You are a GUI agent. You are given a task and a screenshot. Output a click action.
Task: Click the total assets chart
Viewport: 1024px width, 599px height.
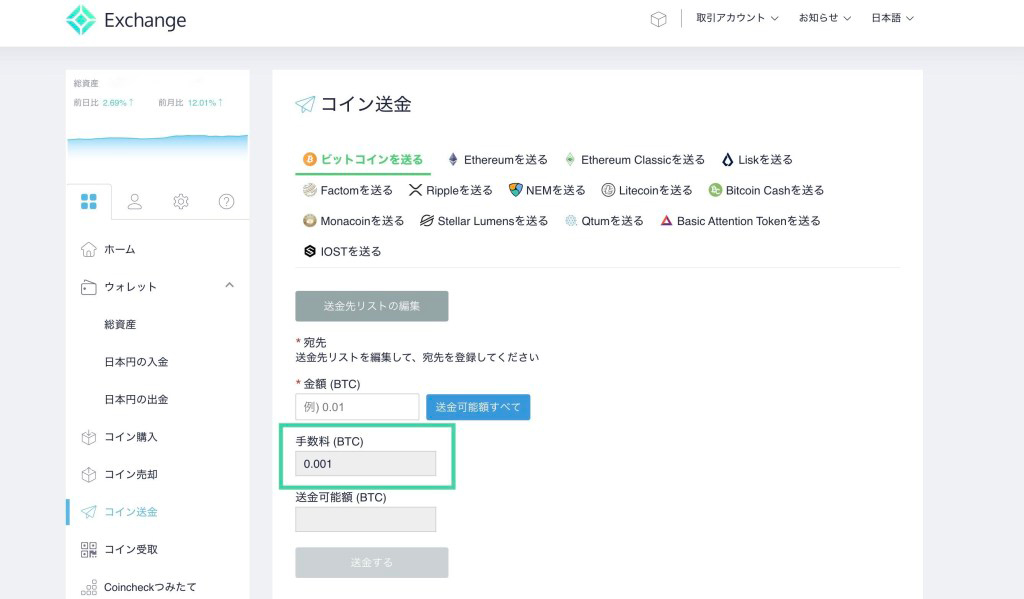(157, 145)
